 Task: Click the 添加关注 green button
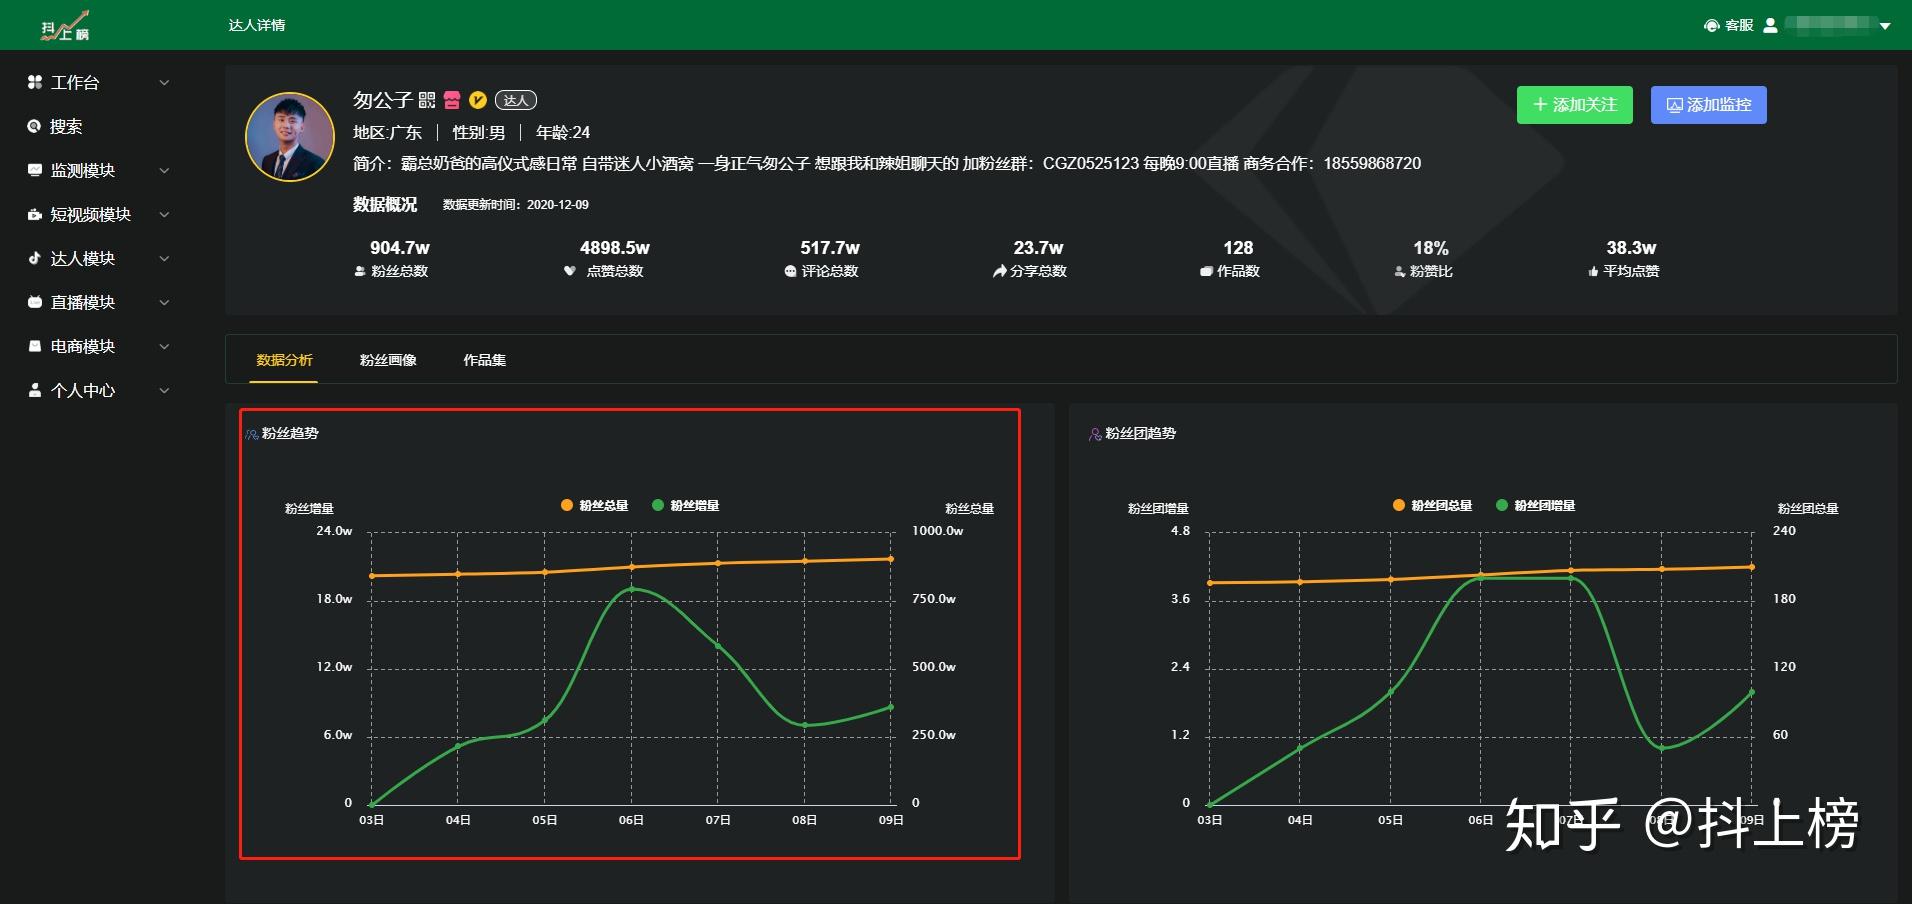coord(1575,105)
